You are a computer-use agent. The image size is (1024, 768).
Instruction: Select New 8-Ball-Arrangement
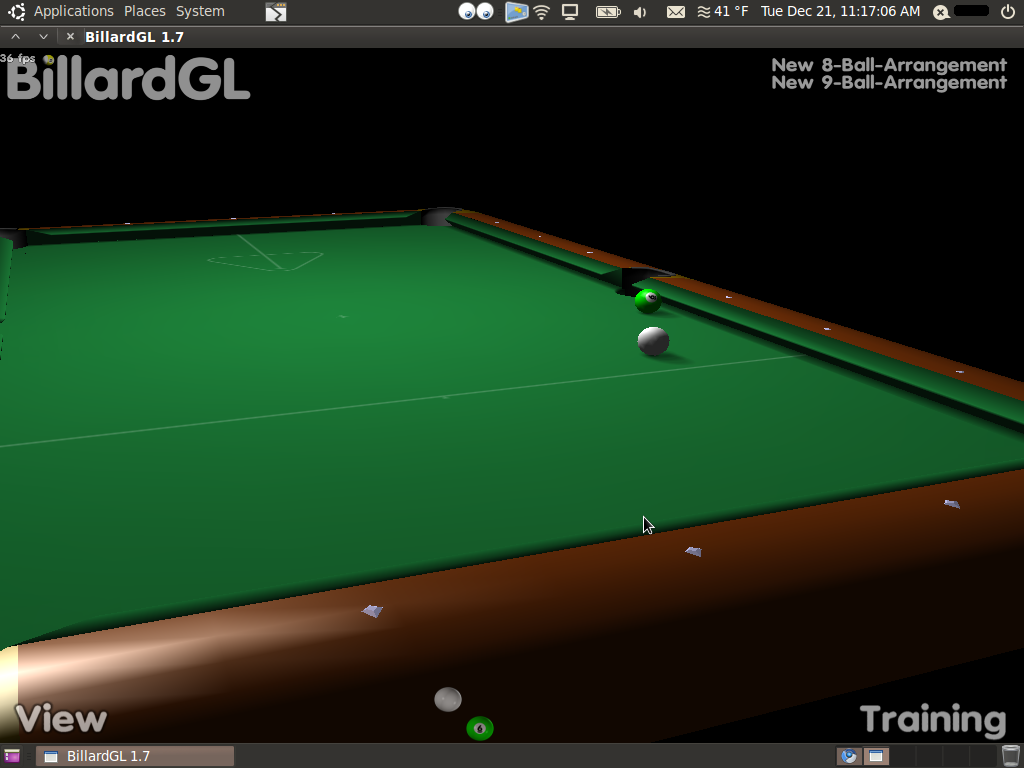pos(888,65)
